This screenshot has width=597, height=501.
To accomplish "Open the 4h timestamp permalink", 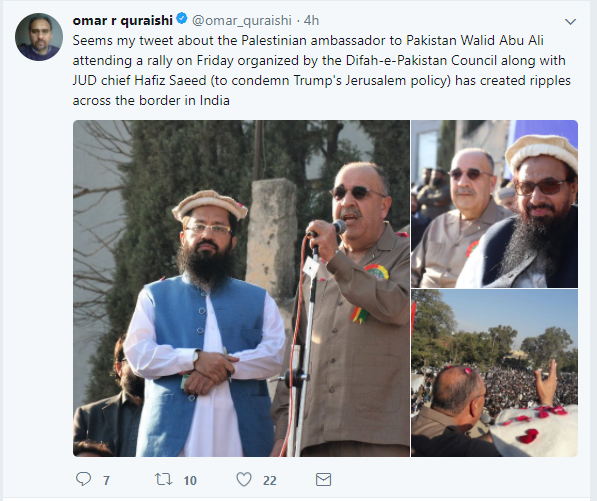I will (x=311, y=20).
